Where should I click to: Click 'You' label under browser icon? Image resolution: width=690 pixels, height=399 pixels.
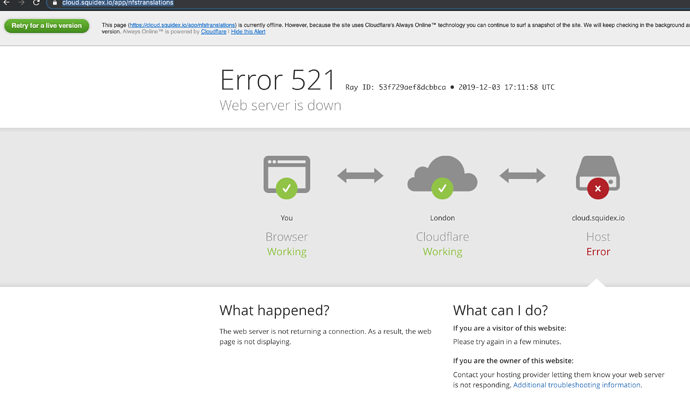coord(286,218)
